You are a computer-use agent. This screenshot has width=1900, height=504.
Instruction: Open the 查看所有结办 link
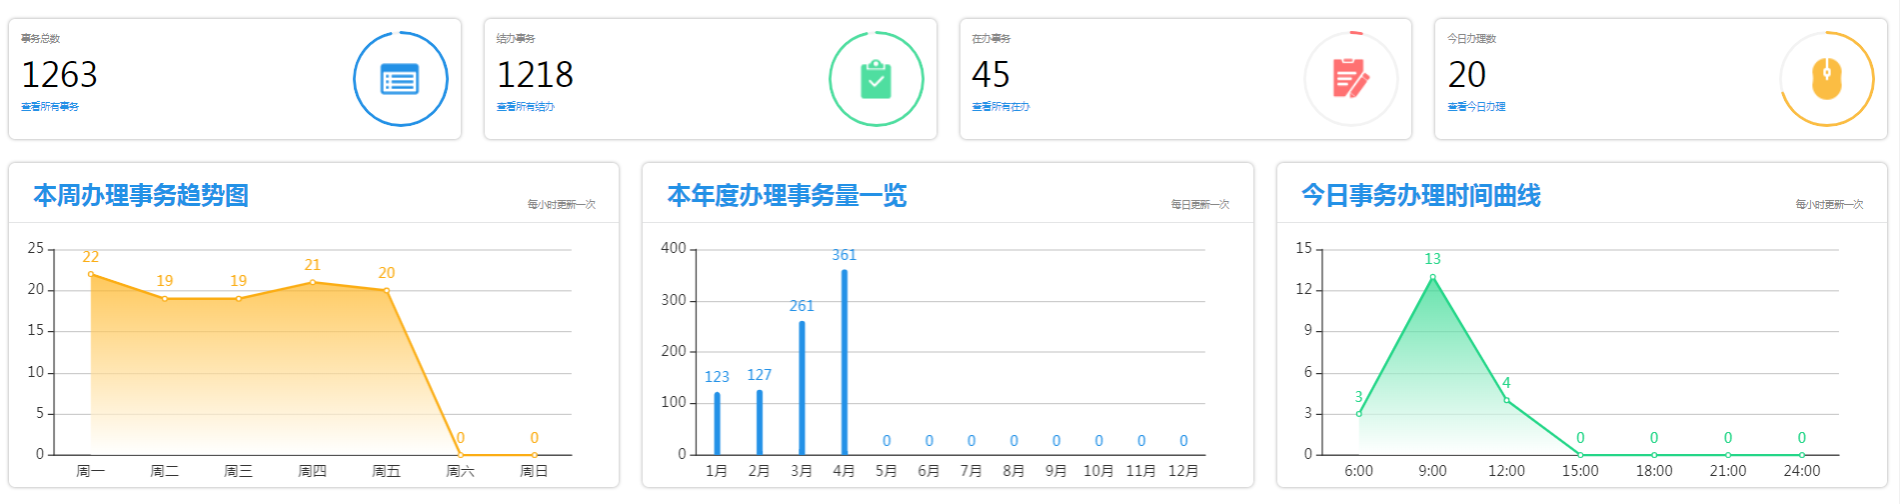click(x=525, y=107)
